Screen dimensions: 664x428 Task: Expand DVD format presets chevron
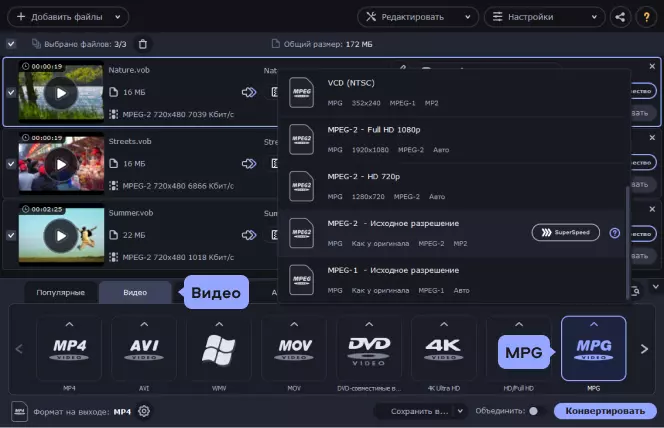(369, 325)
